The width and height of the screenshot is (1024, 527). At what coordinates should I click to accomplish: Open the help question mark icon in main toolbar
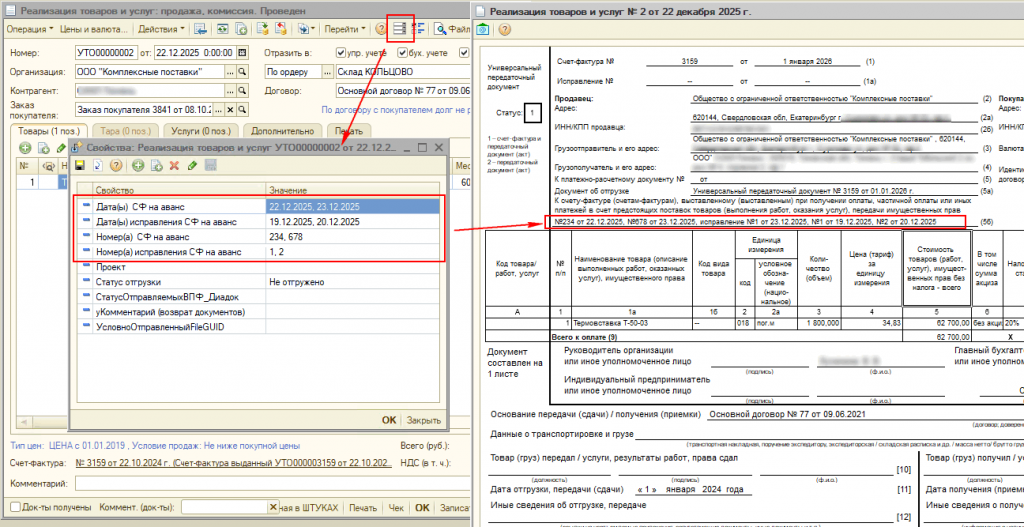pos(380,29)
